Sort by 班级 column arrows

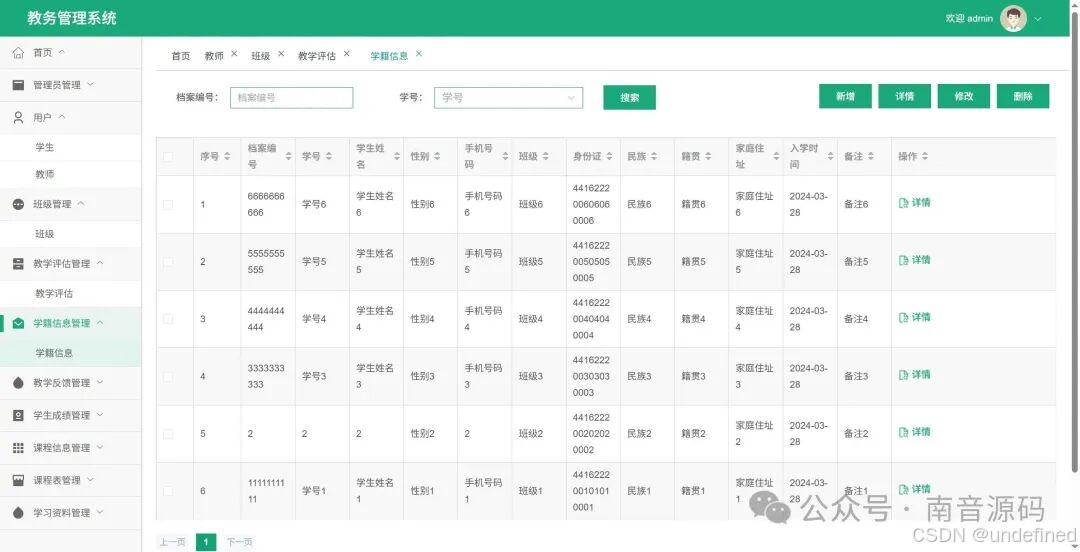tap(546, 156)
